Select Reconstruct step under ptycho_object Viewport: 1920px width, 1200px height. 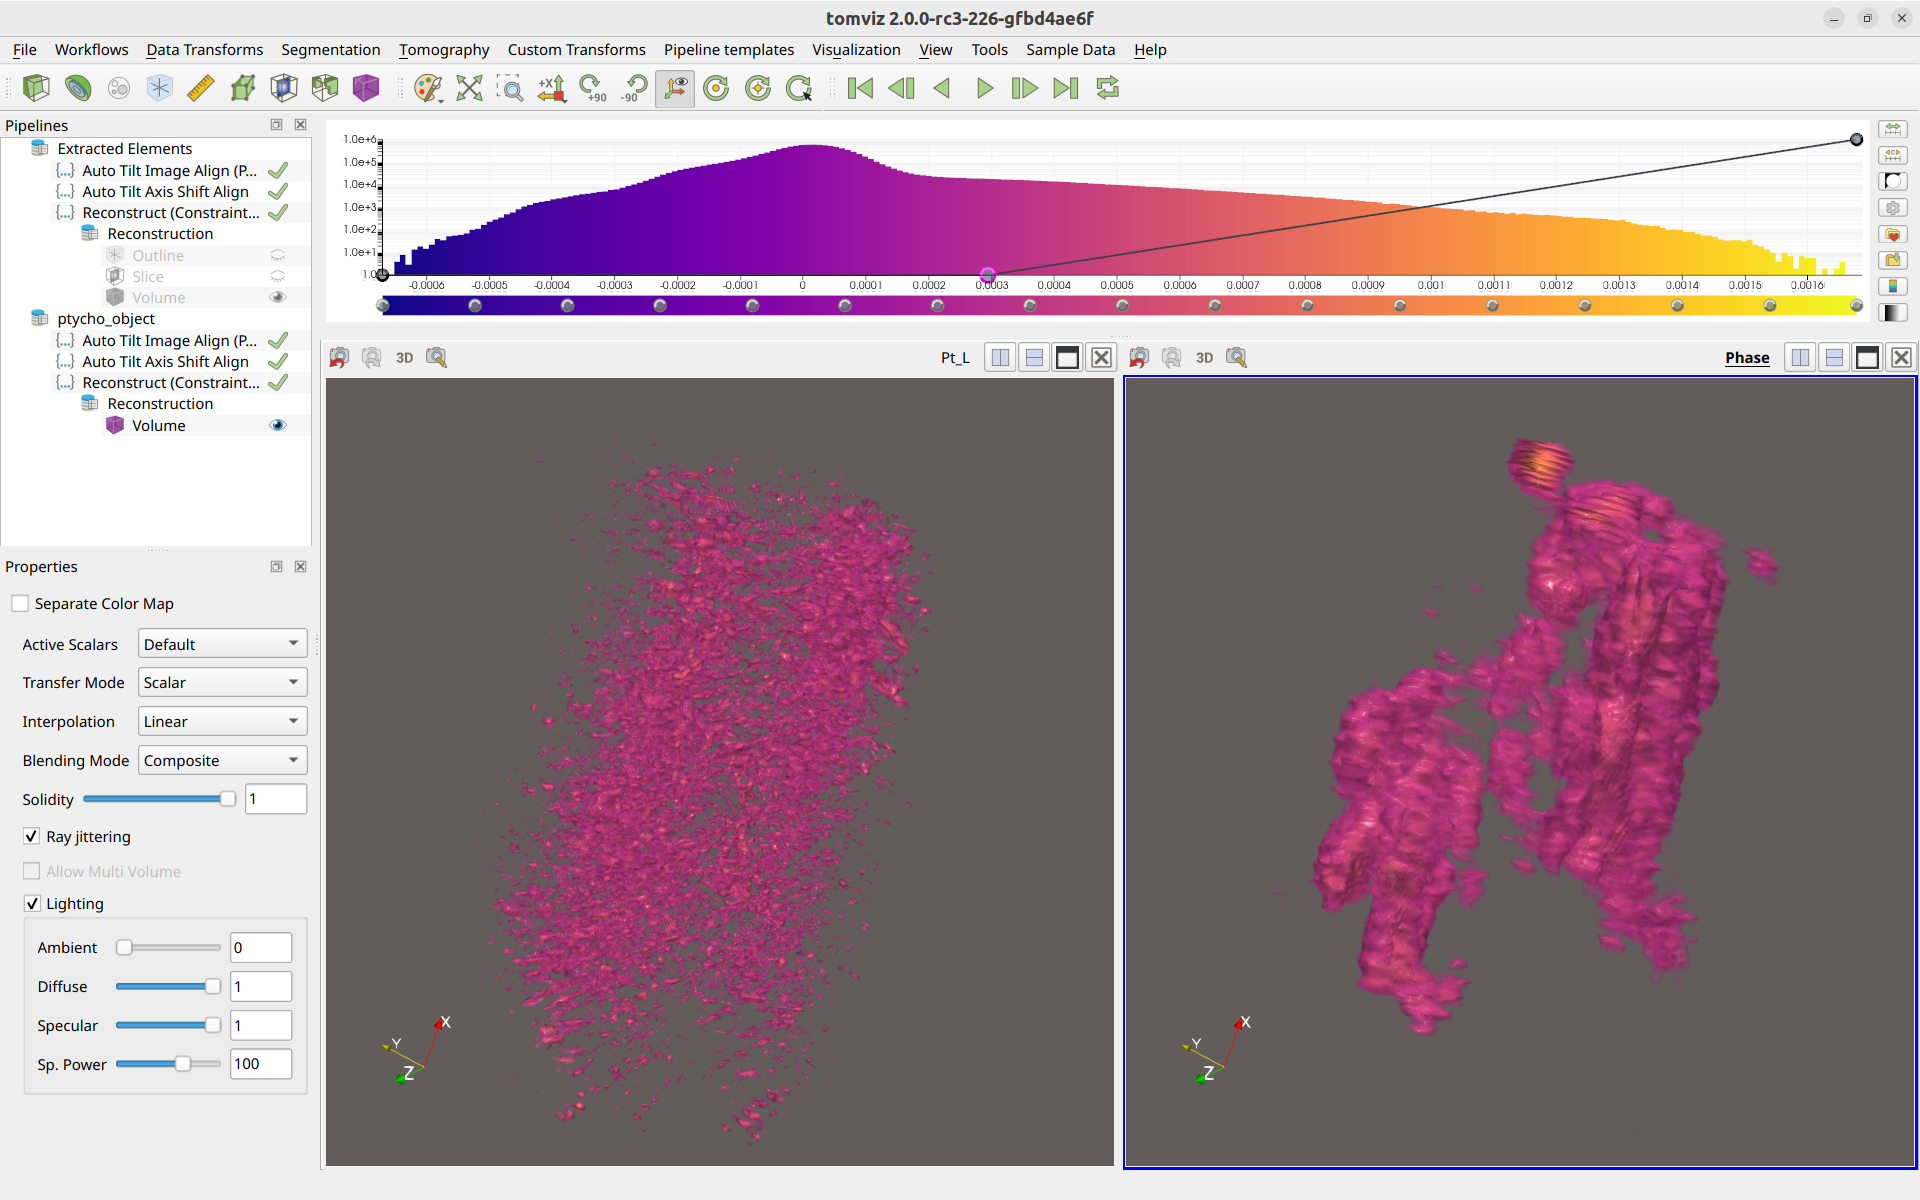pos(171,382)
